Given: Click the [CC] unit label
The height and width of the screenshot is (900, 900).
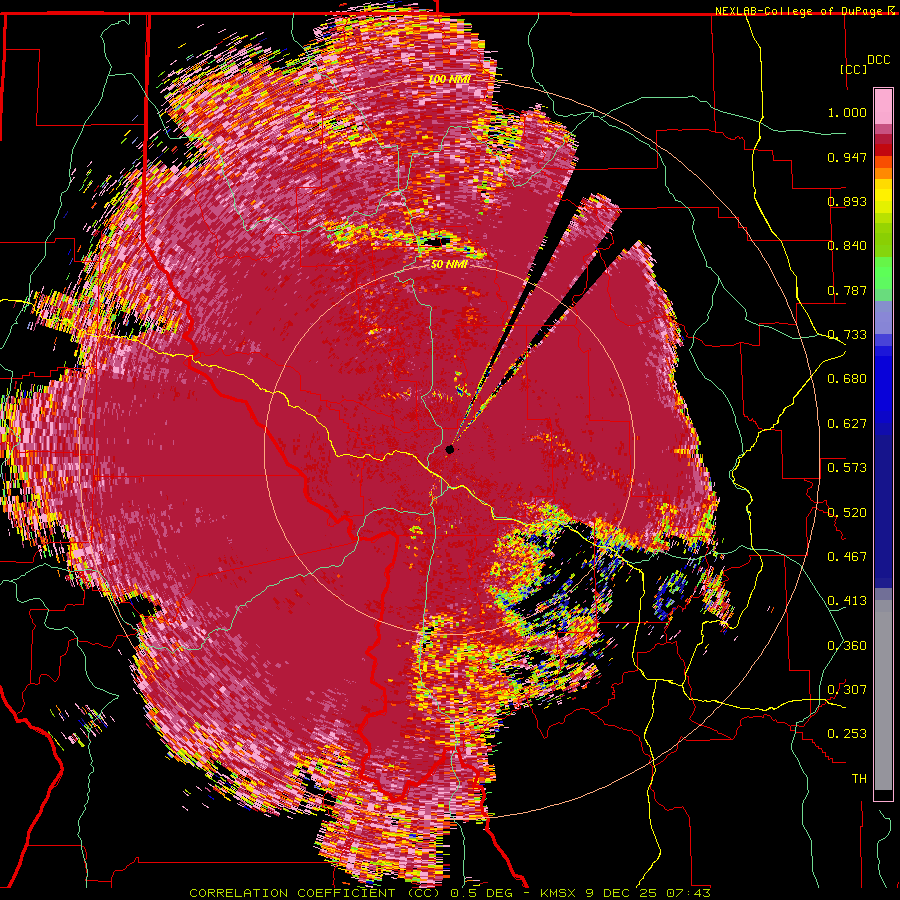Looking at the screenshot, I should point(854,69).
